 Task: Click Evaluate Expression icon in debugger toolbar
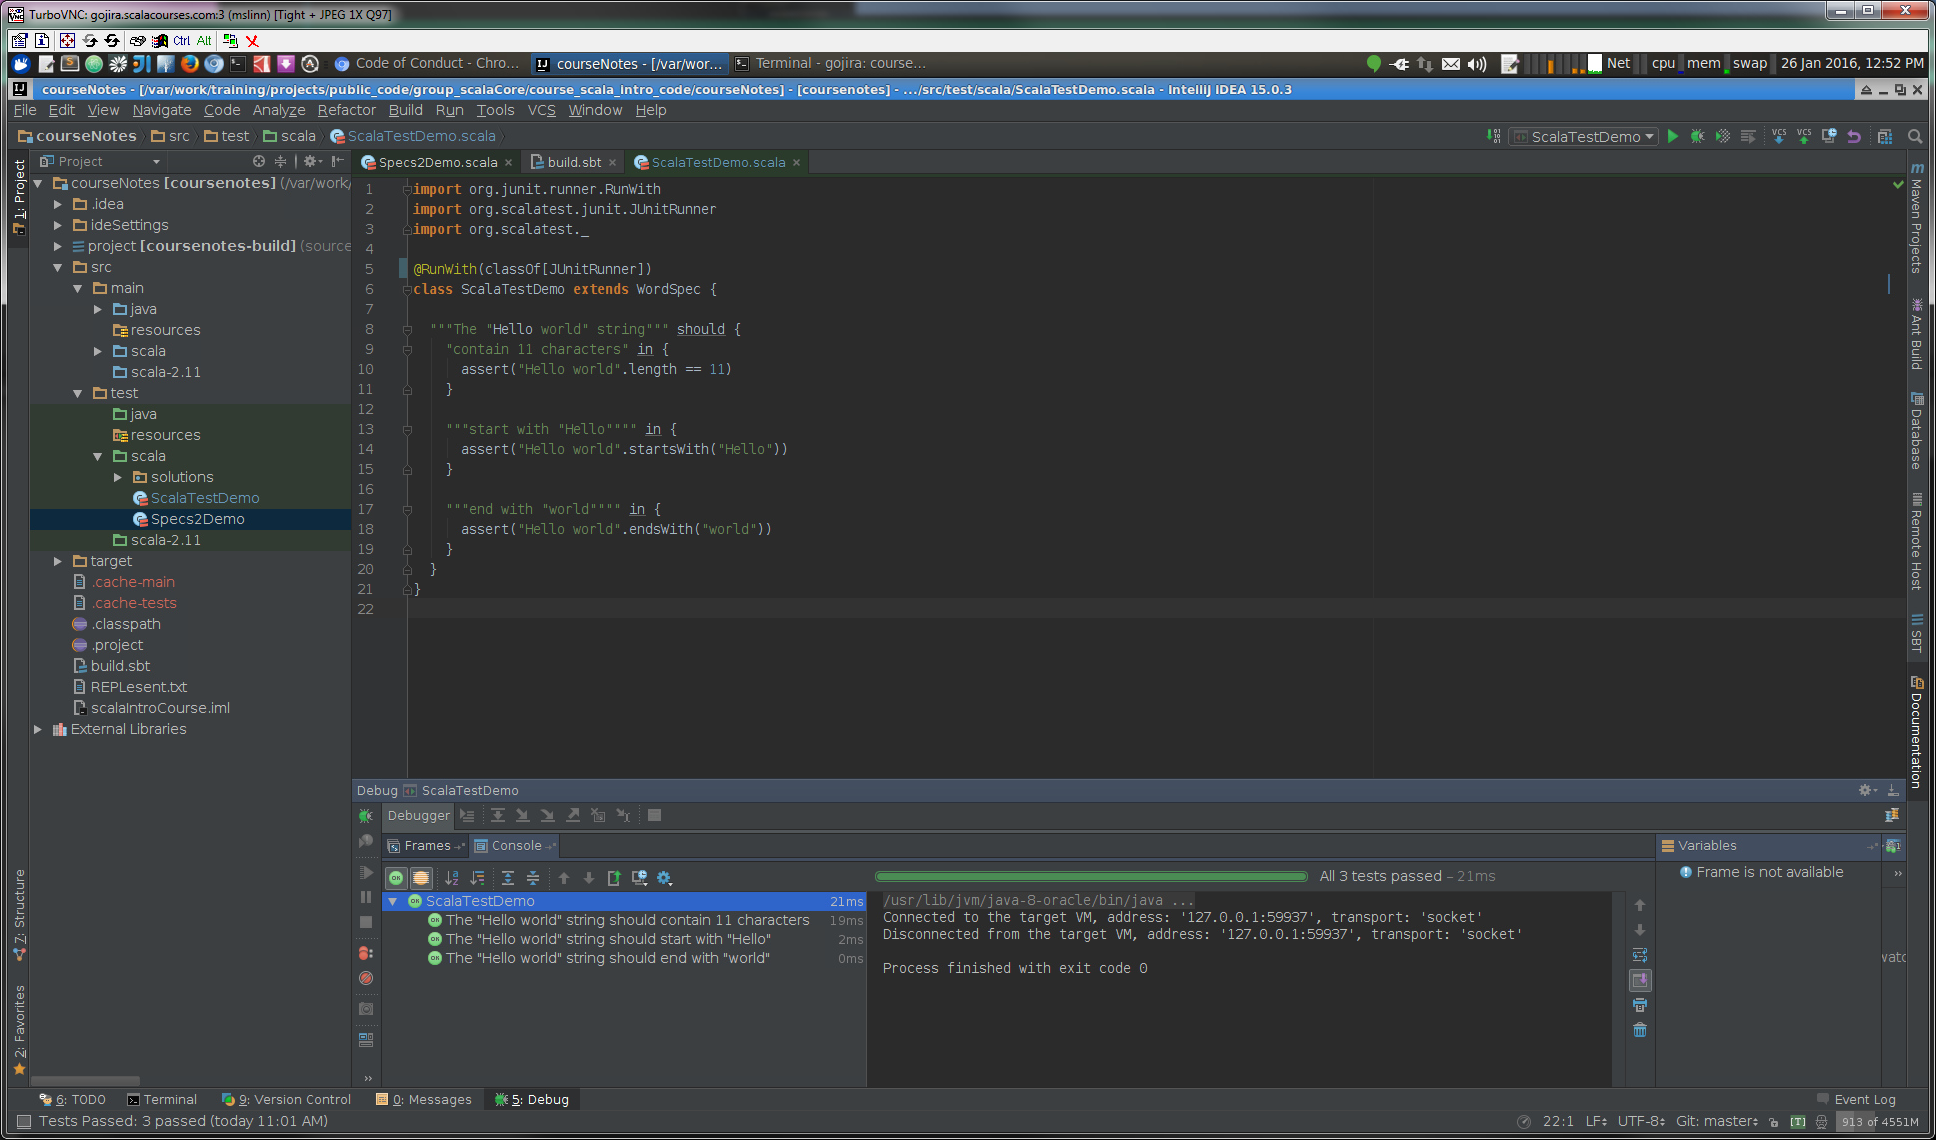pyautogui.click(x=654, y=815)
